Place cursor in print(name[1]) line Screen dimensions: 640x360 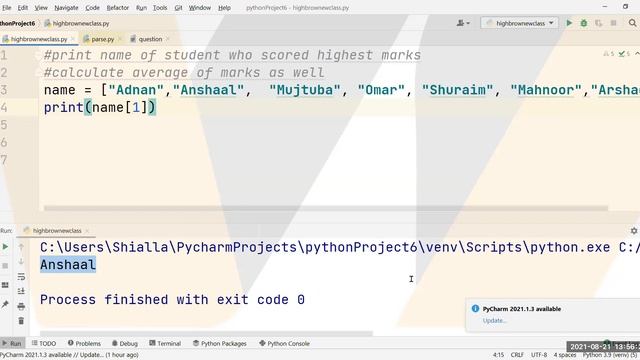(100, 107)
